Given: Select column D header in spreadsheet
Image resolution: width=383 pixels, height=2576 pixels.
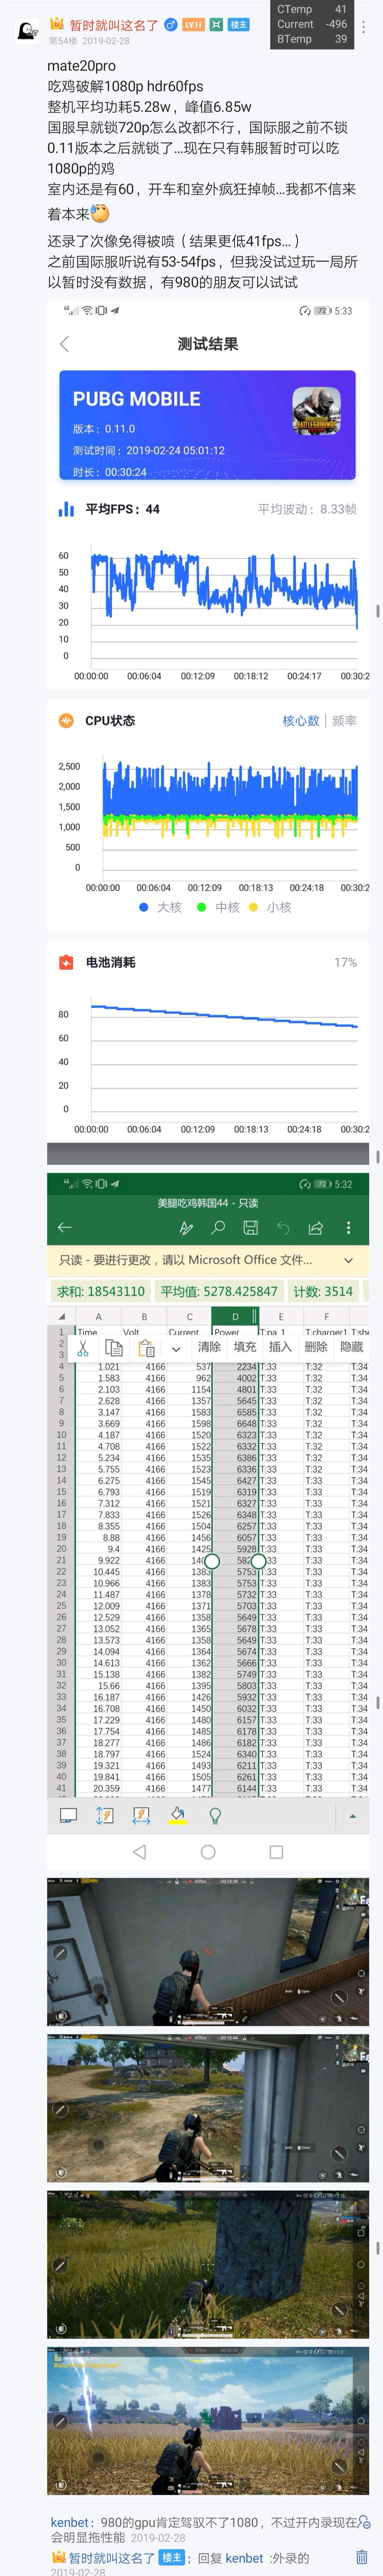Looking at the screenshot, I should [235, 1316].
